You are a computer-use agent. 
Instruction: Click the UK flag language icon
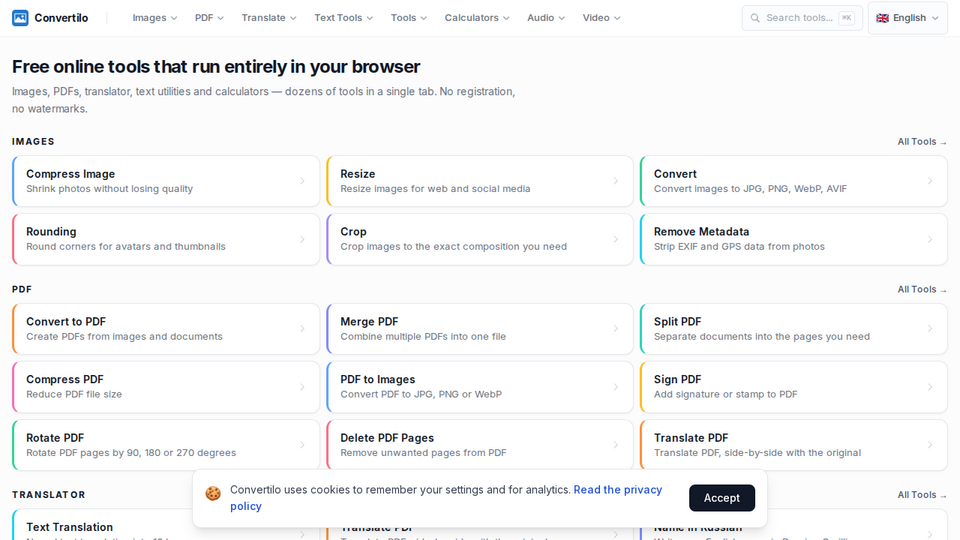click(882, 18)
